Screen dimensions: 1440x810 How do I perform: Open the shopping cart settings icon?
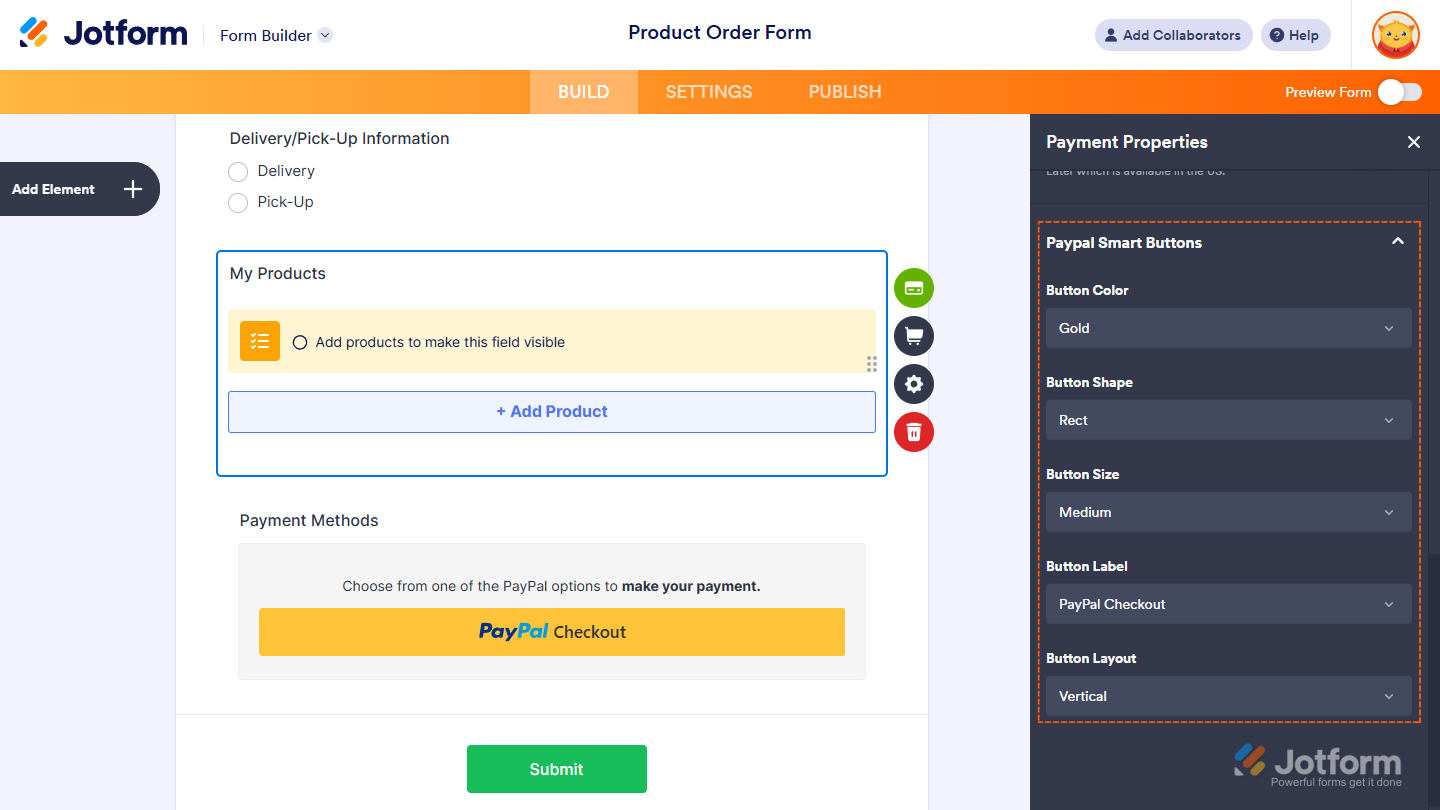click(913, 336)
